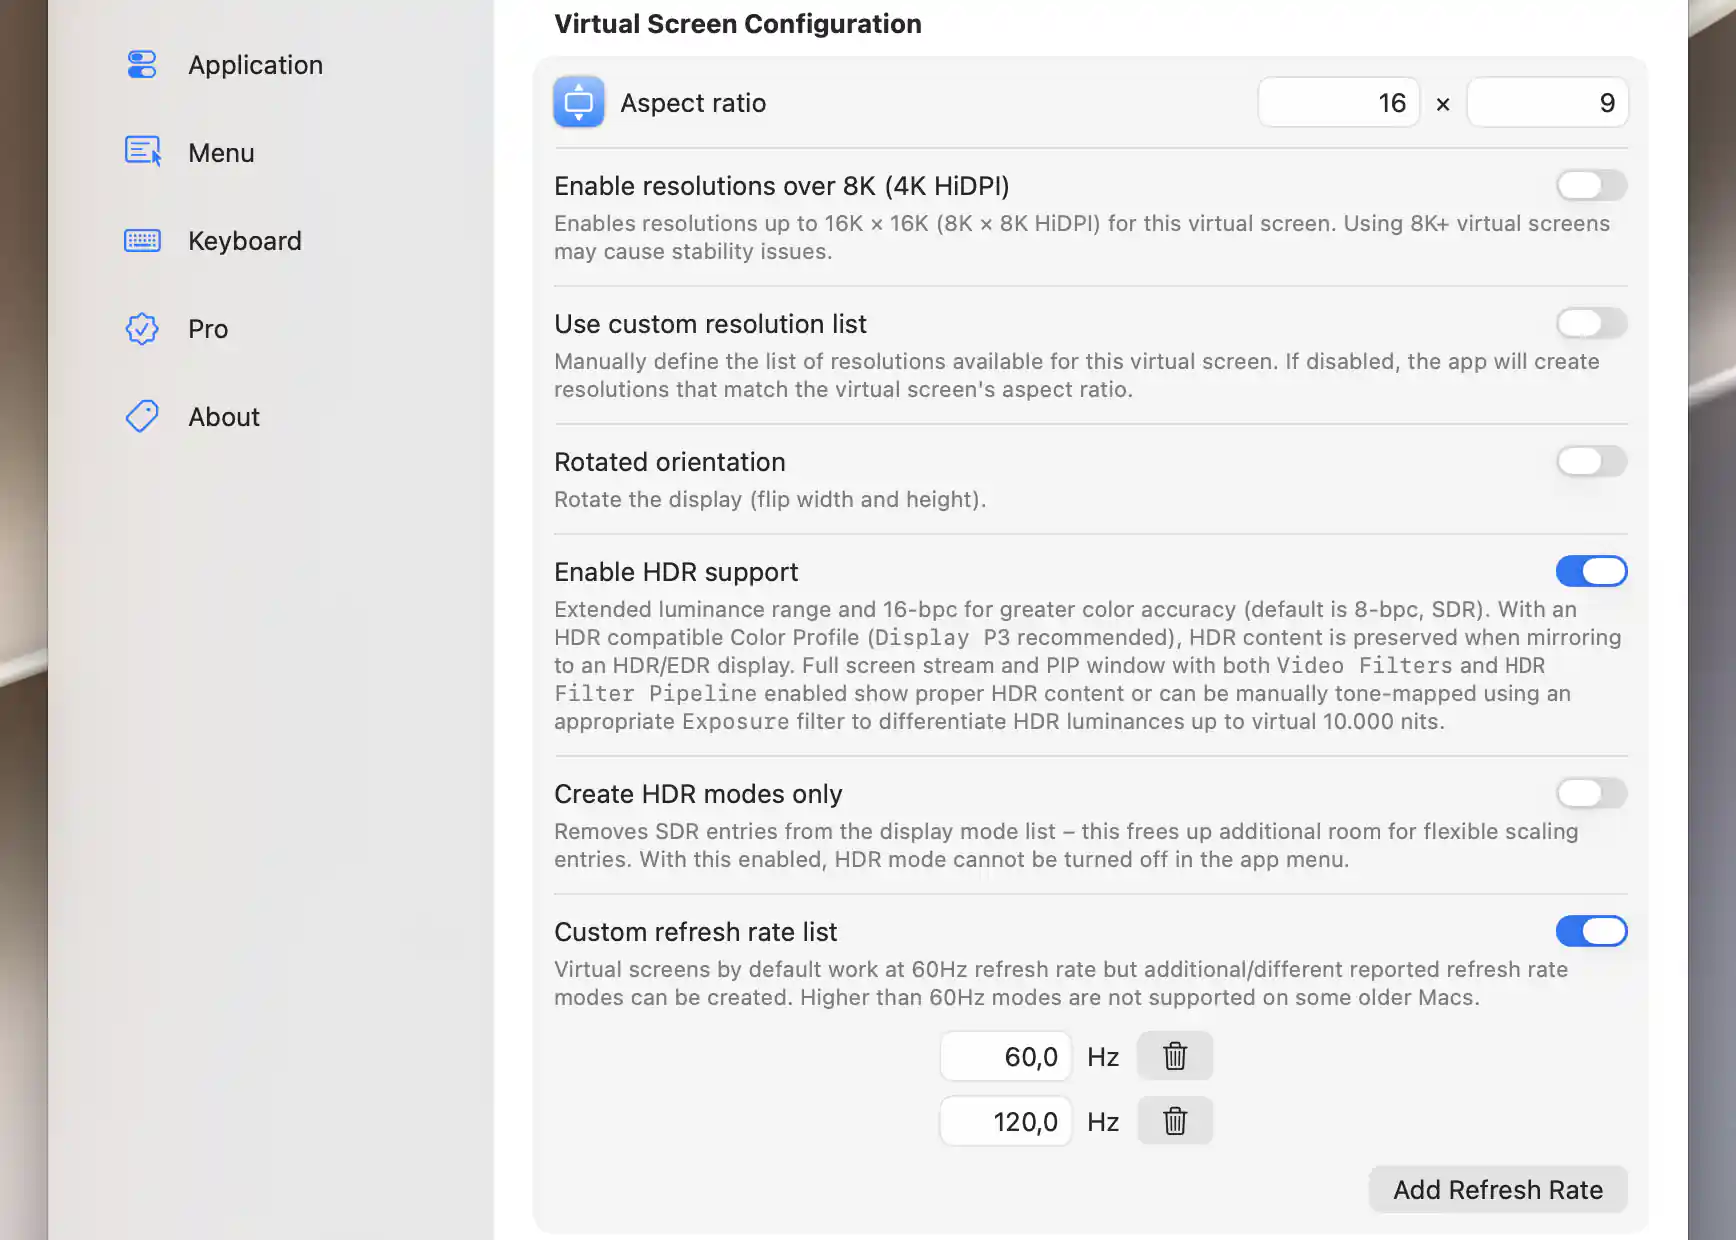
Task: Click the Aspect ratio screen icon
Action: tap(579, 102)
